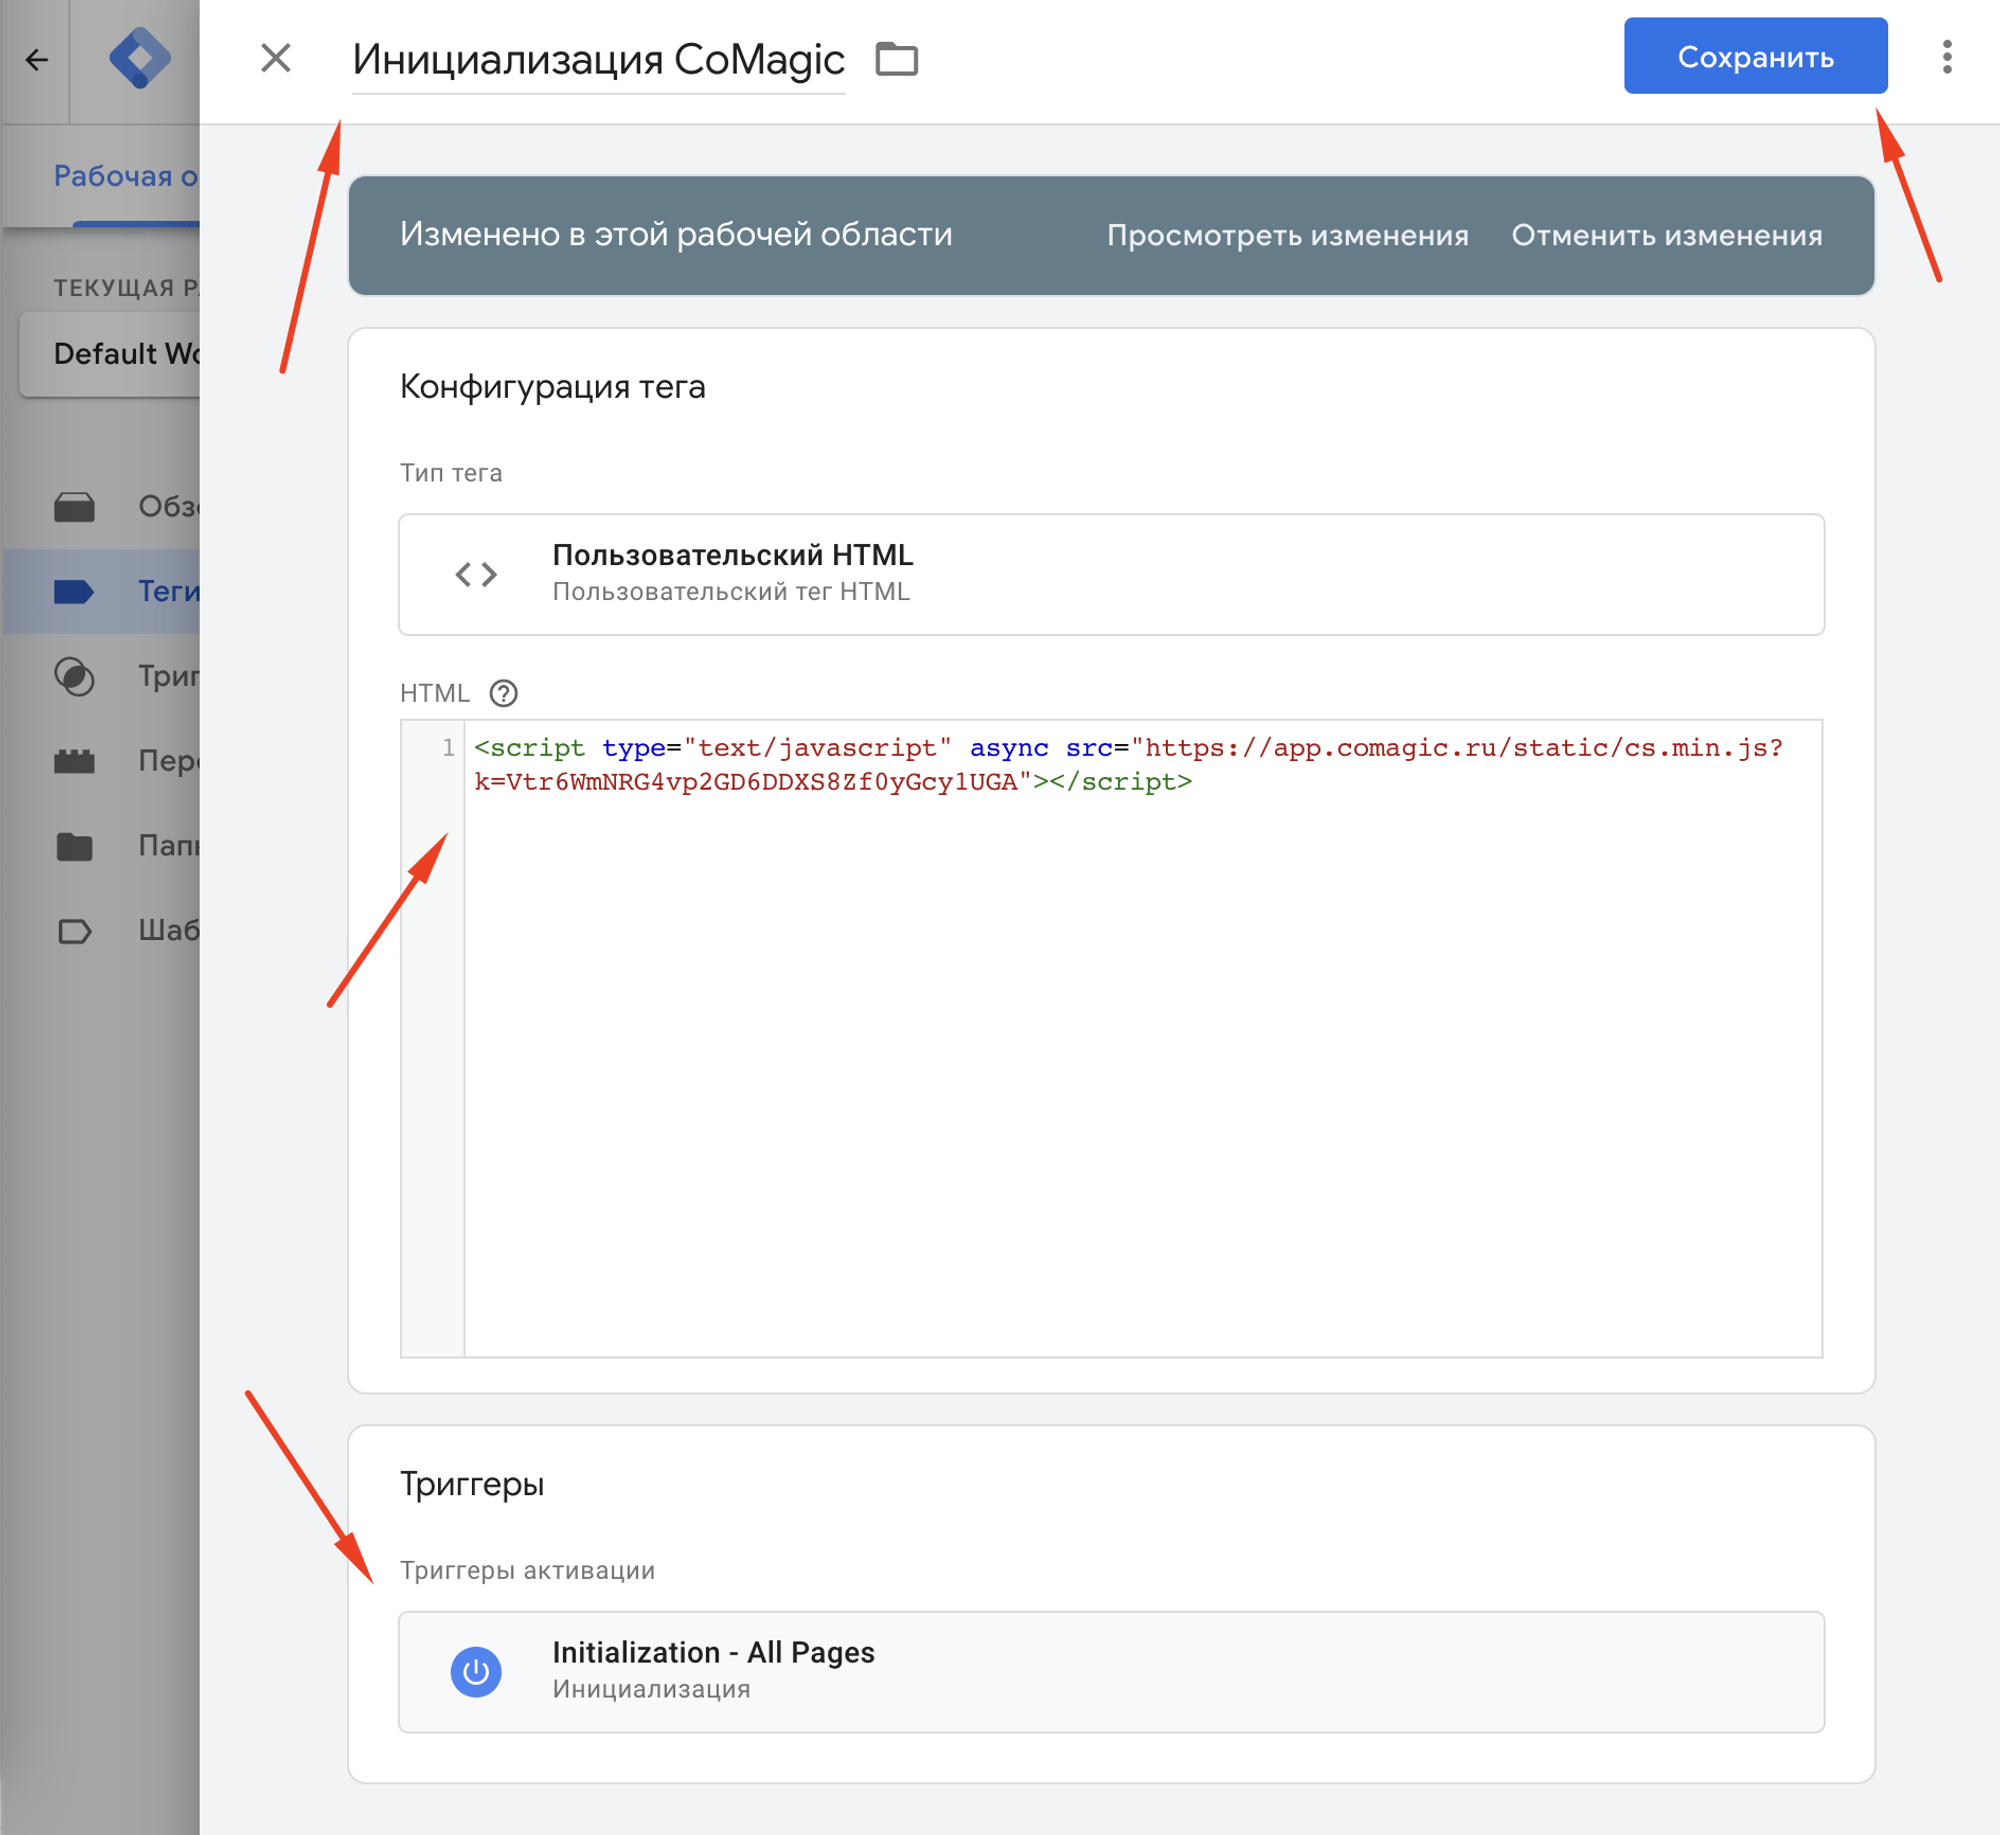Click the Конфигурация тега heading
The width and height of the screenshot is (2000, 1835).
click(x=552, y=386)
